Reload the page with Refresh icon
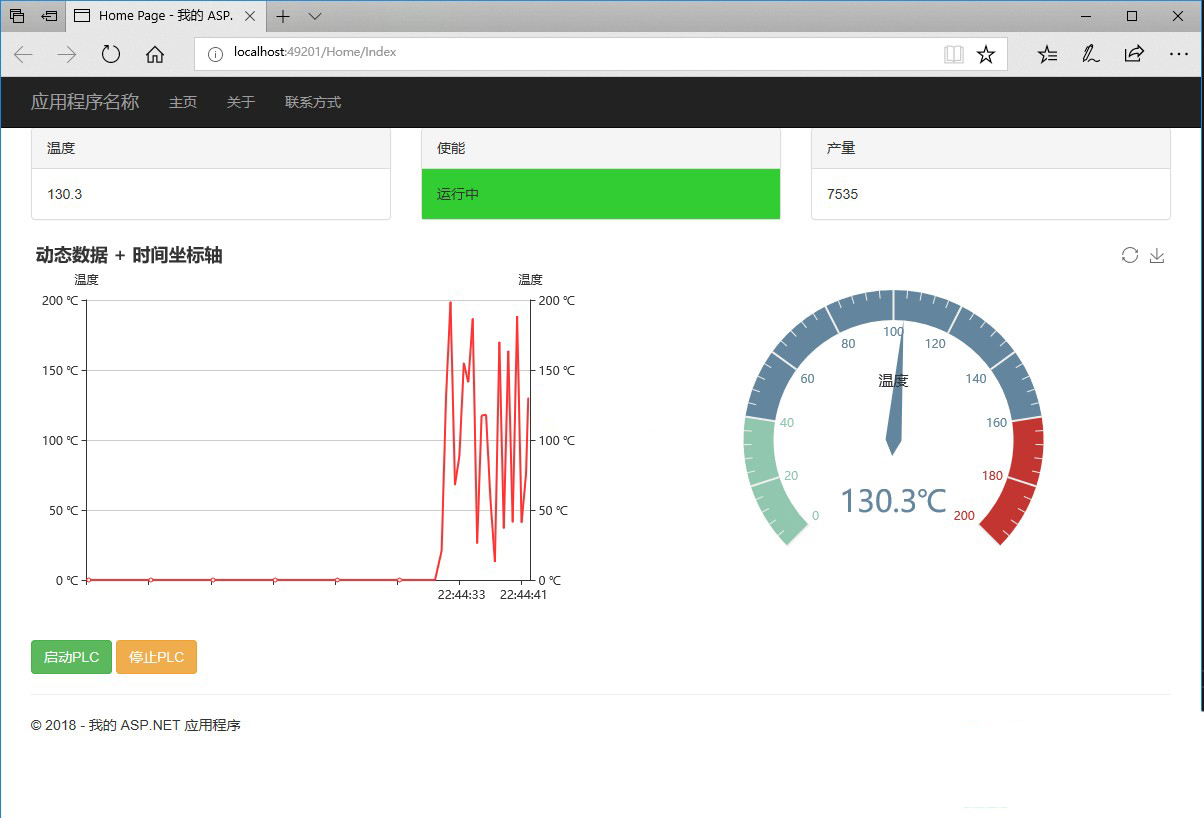 tap(111, 54)
